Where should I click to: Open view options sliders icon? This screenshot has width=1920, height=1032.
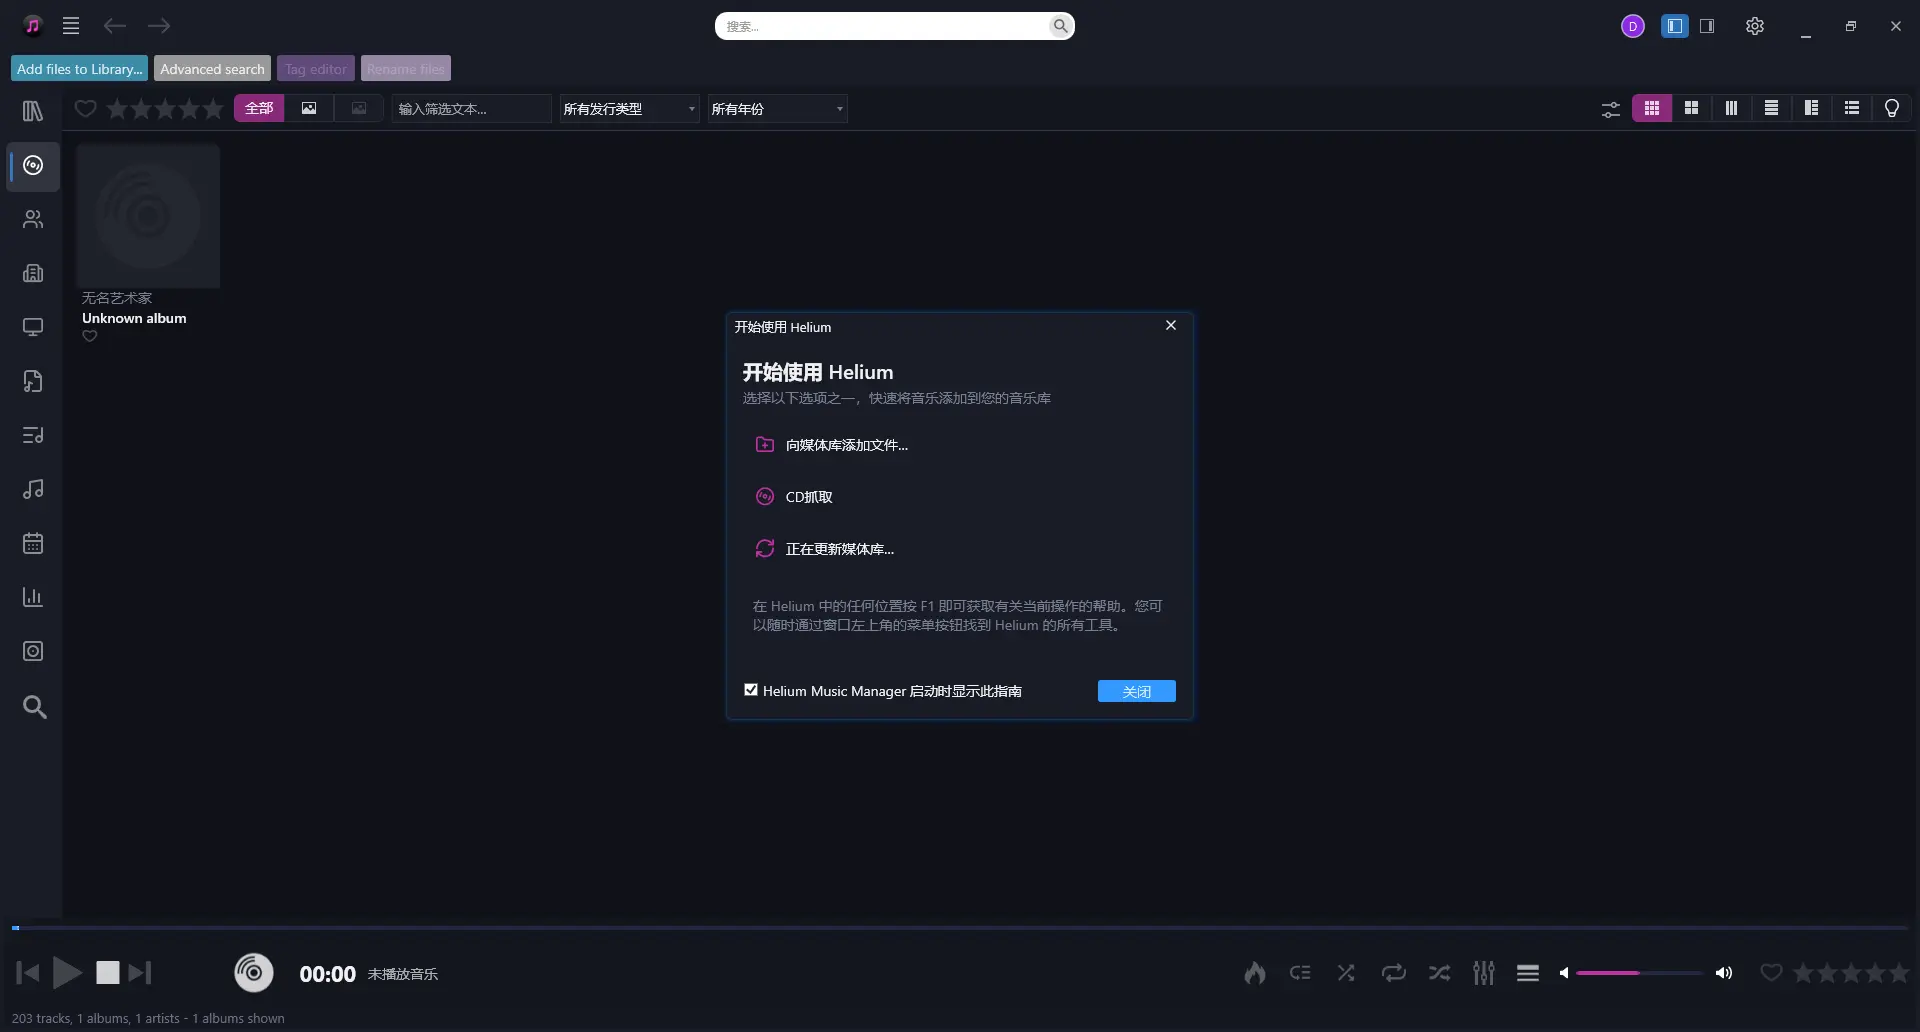click(1610, 109)
